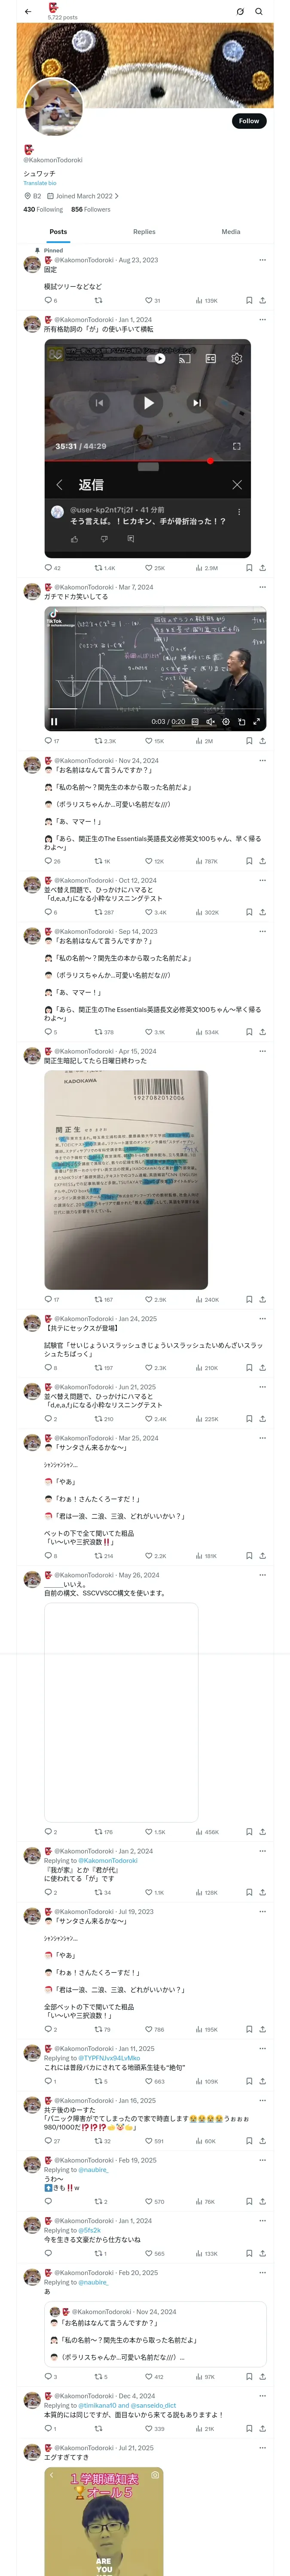Play the YouTube-style video in the Jan 1 post
Screen dimensions: 290x2576
[148, 403]
